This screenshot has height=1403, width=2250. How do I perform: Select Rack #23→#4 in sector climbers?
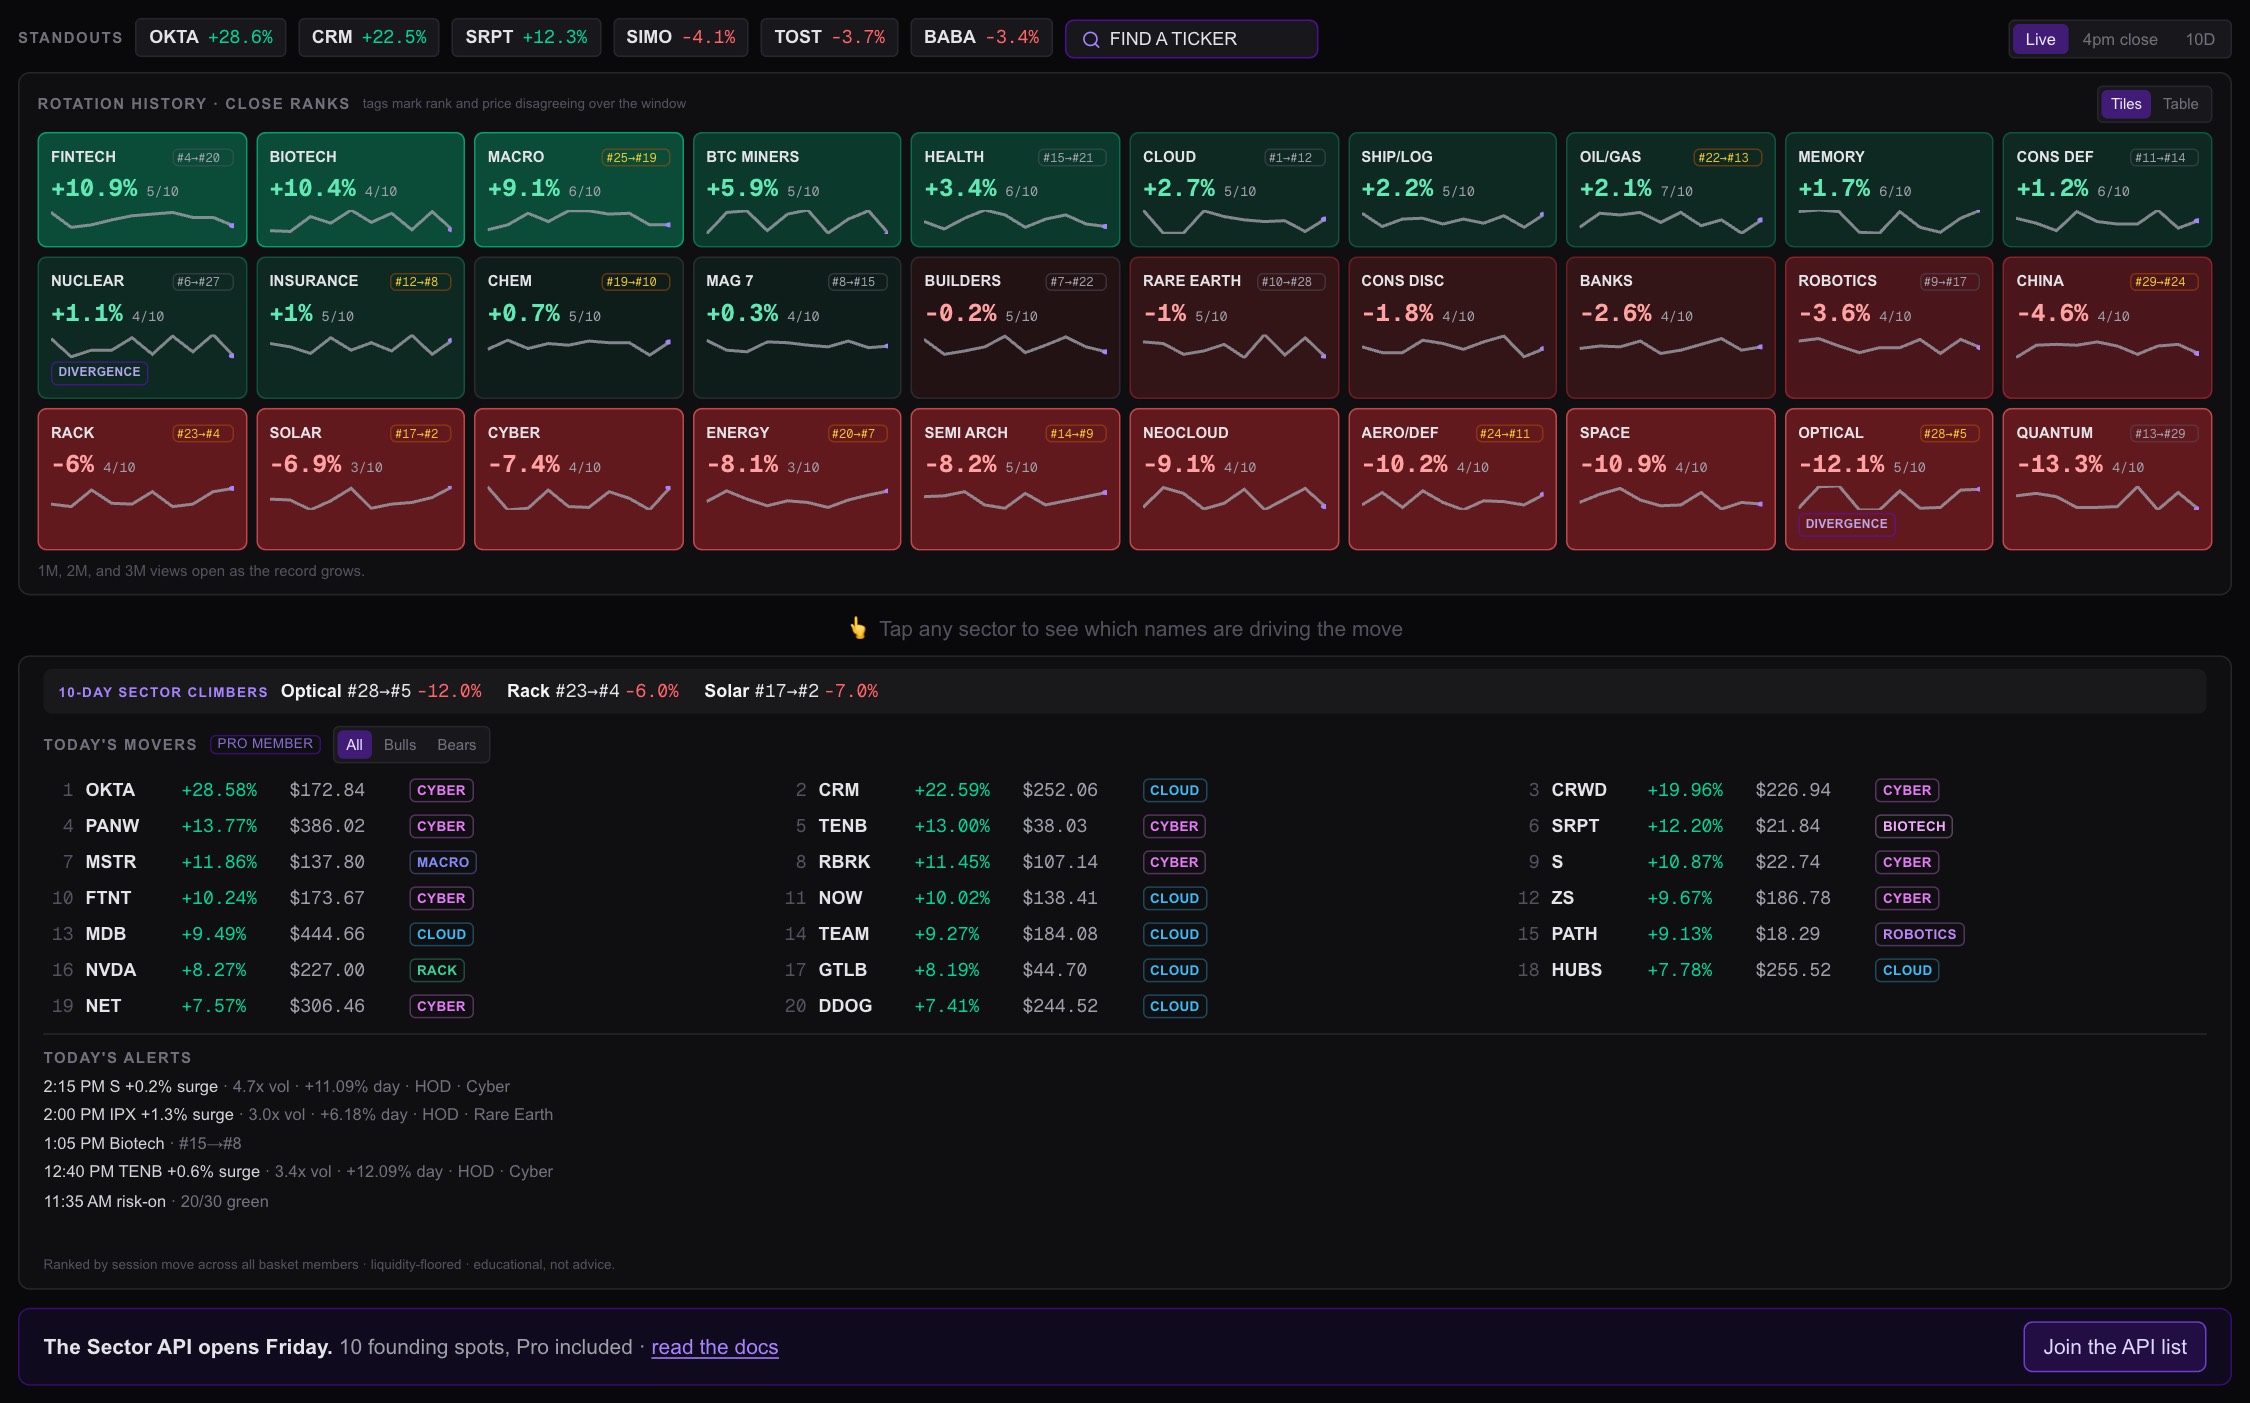pyautogui.click(x=592, y=691)
